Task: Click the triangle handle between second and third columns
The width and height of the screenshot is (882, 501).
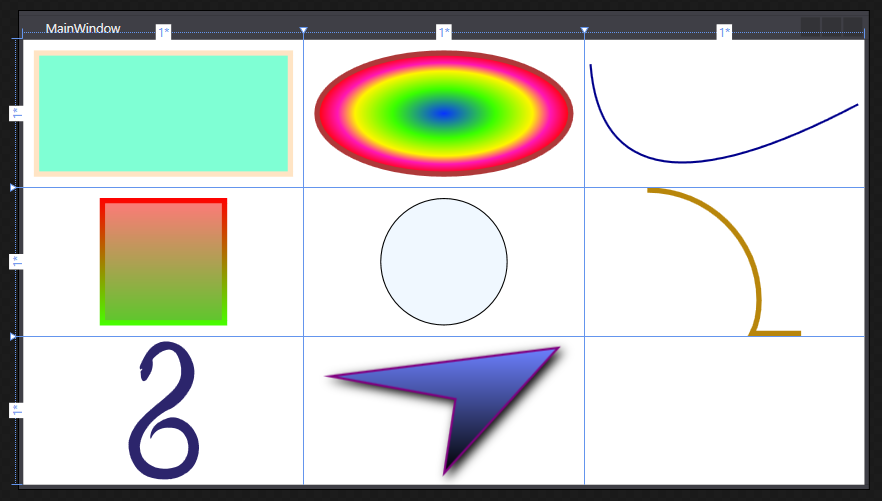Action: point(585,31)
